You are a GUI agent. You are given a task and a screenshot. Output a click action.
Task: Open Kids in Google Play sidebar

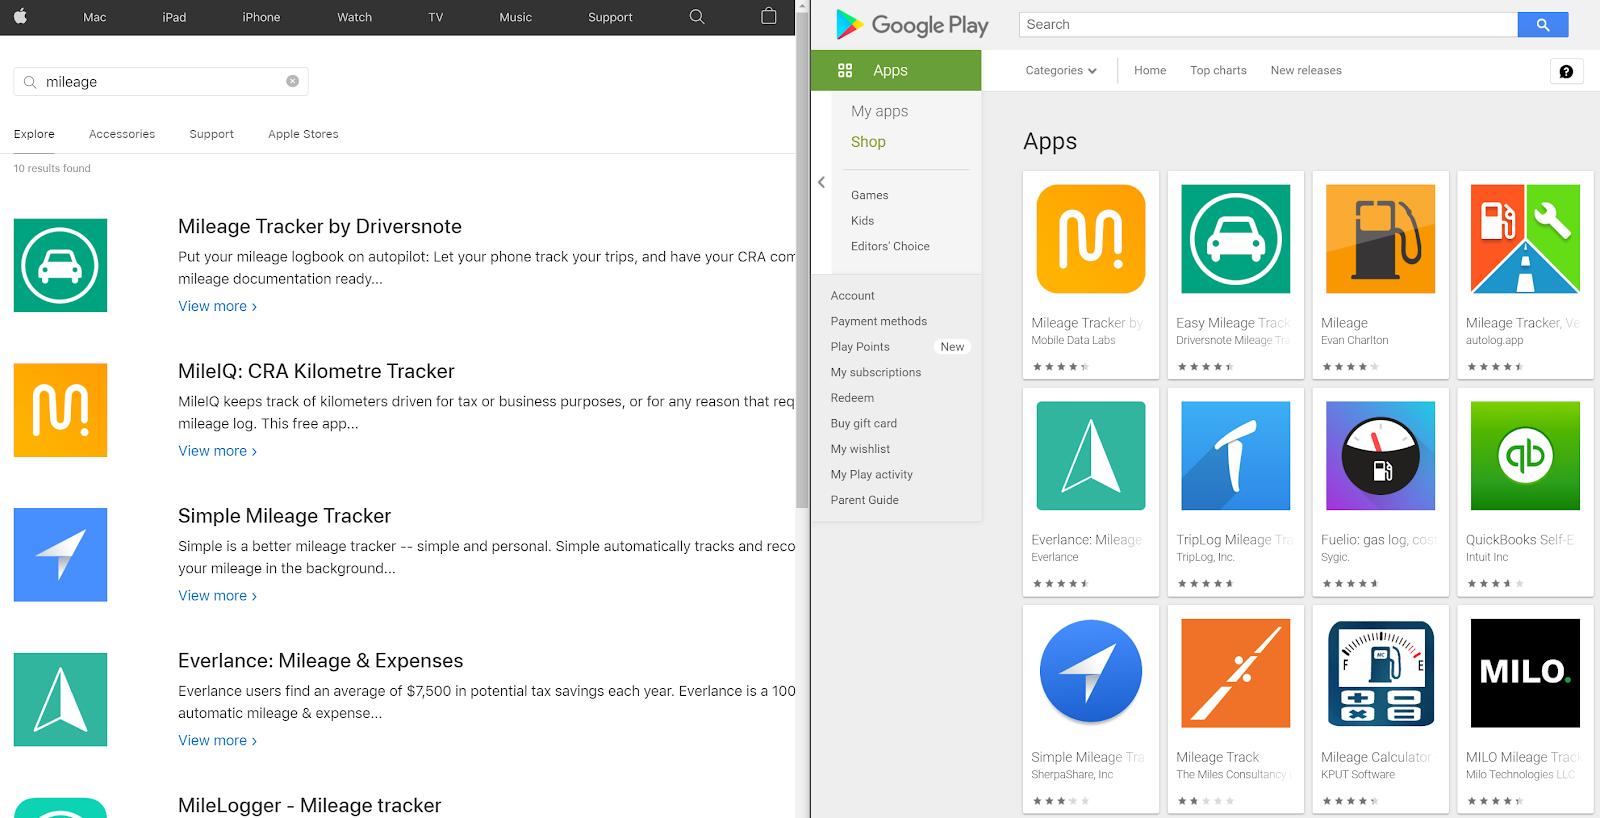click(862, 221)
